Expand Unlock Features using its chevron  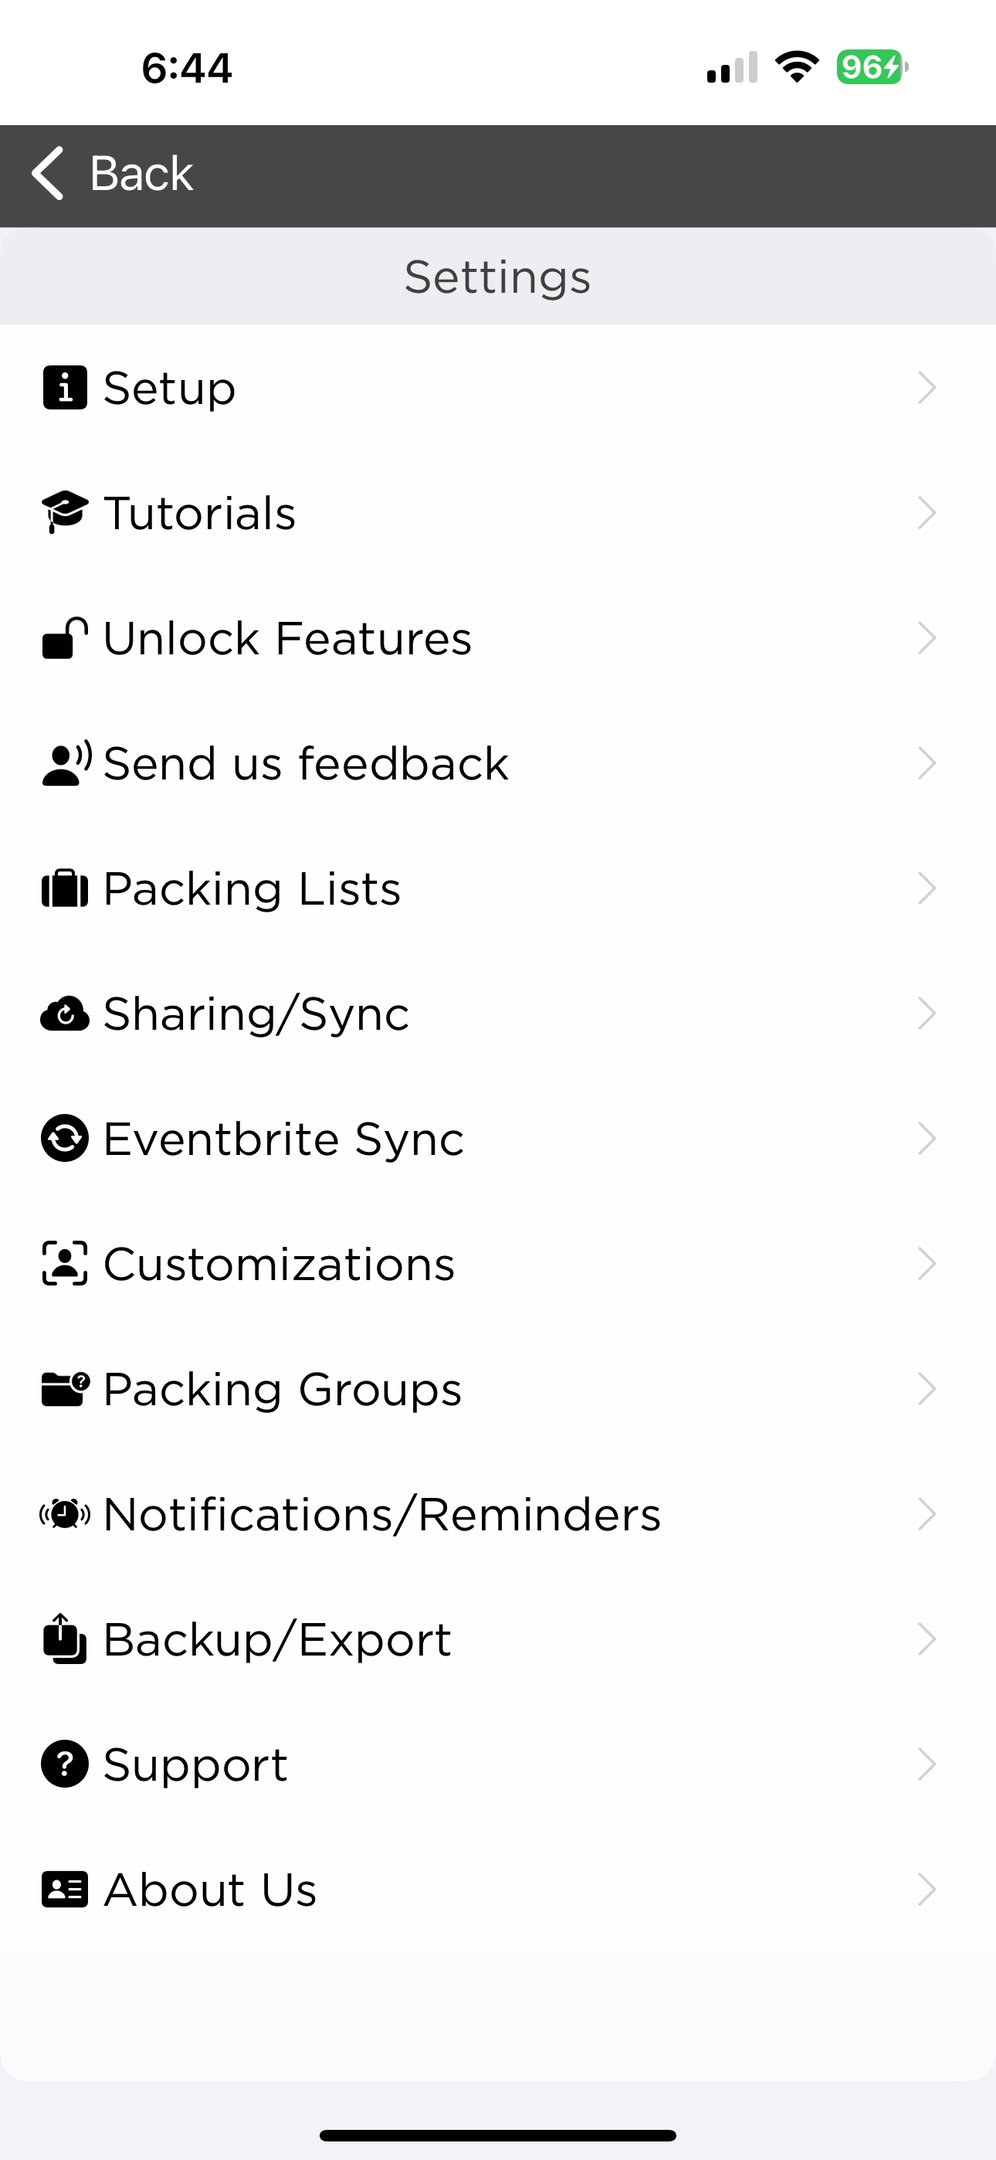[x=927, y=638]
